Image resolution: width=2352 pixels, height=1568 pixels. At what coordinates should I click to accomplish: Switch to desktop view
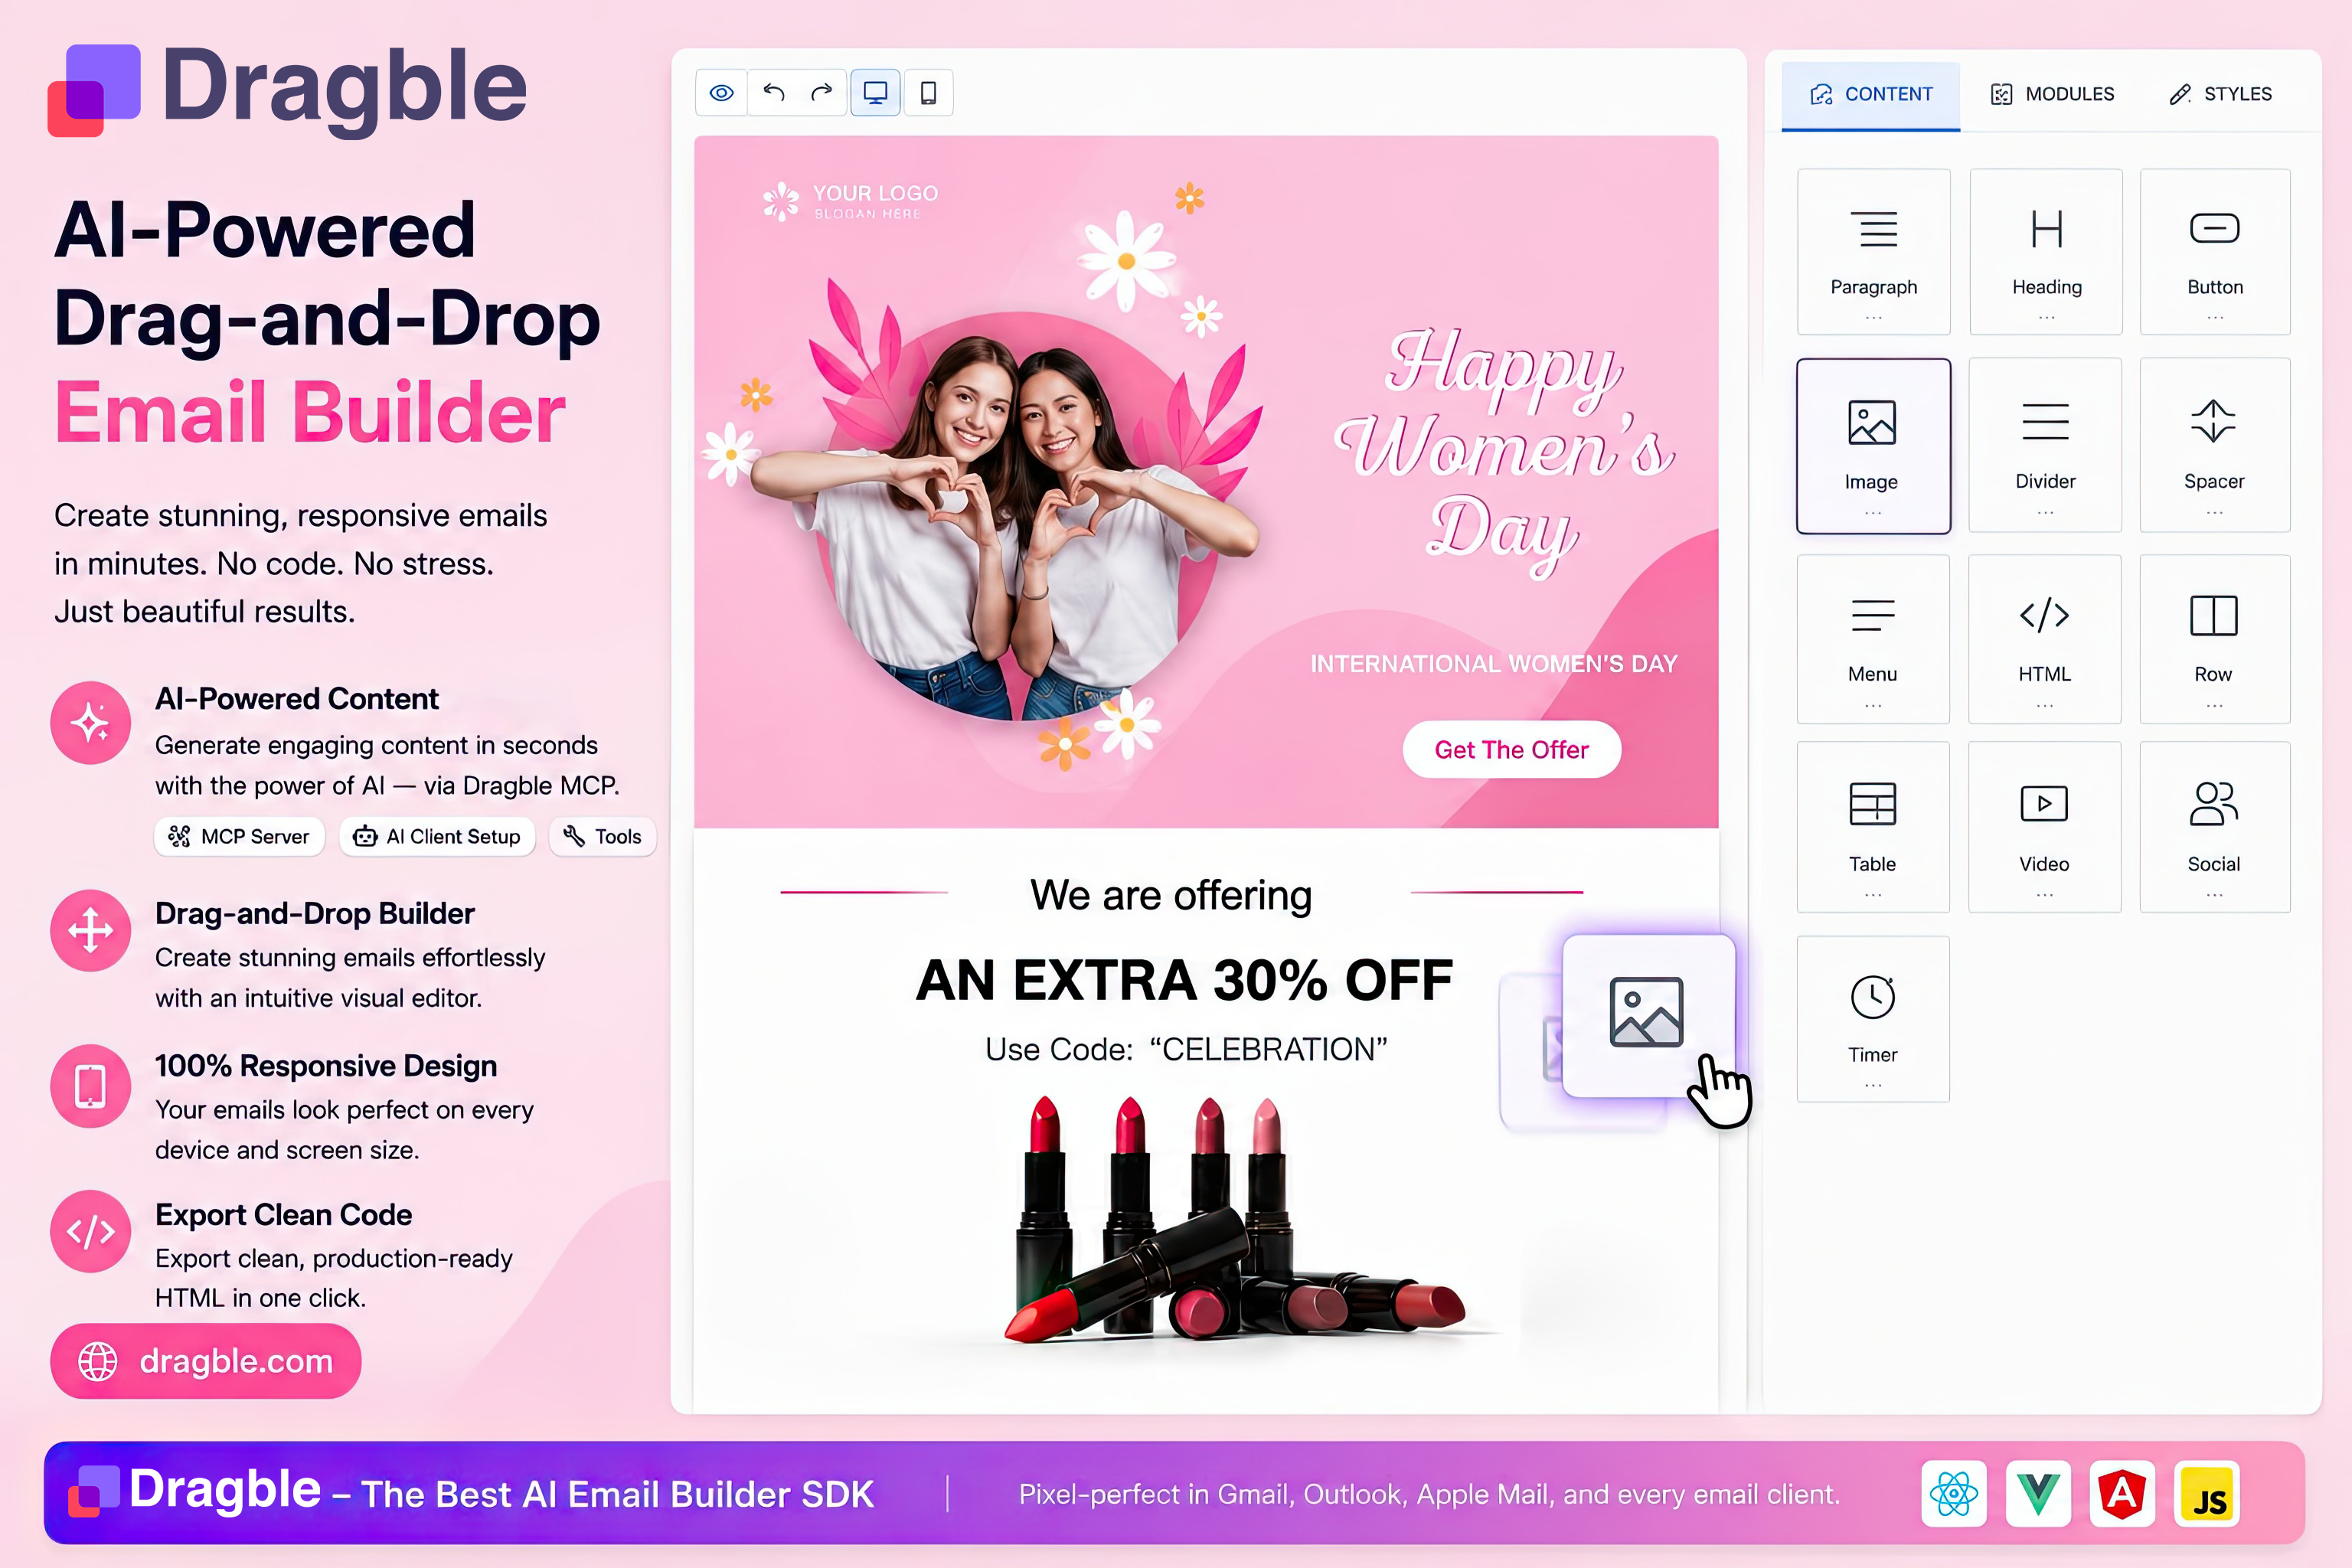point(875,93)
